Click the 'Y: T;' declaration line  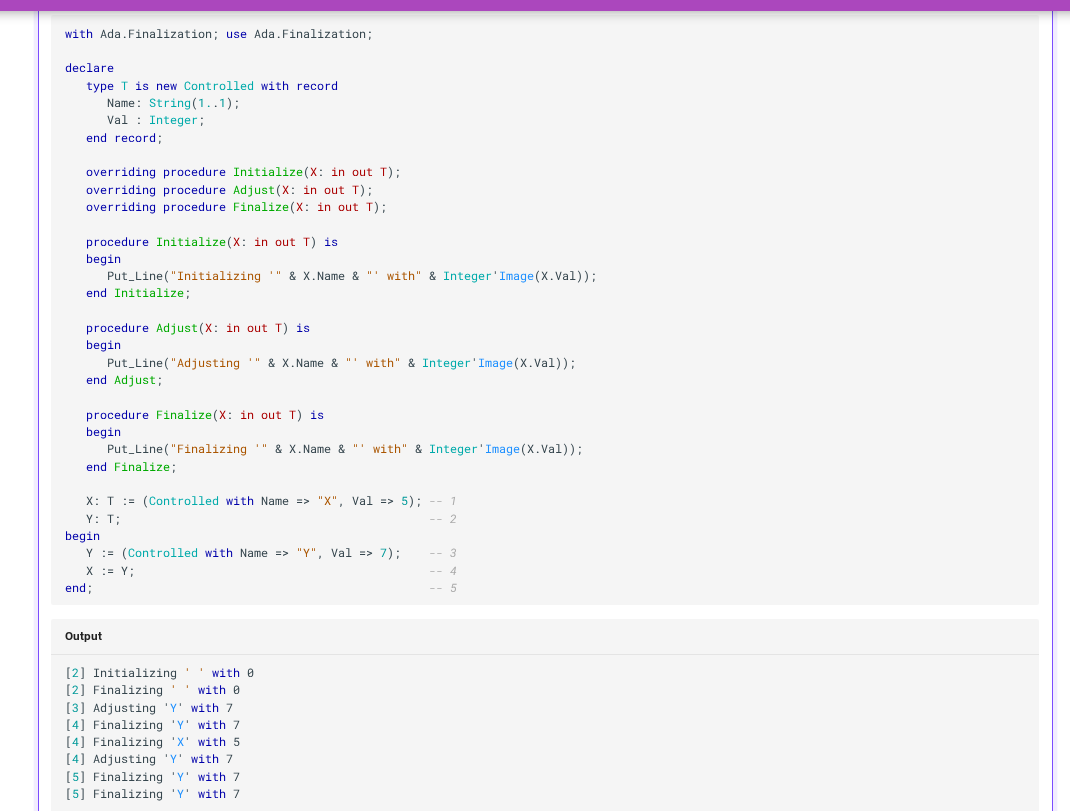tap(103, 519)
